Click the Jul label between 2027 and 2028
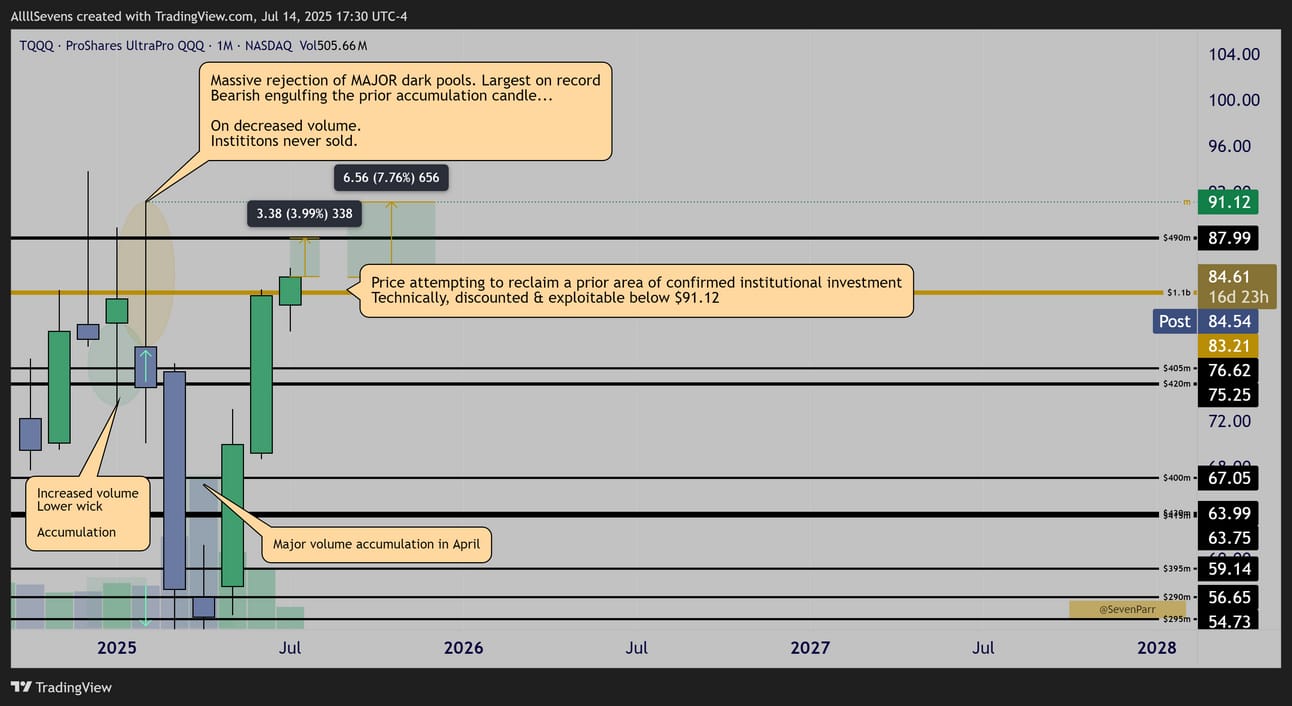Screen dimensions: 1292x706 (983, 648)
